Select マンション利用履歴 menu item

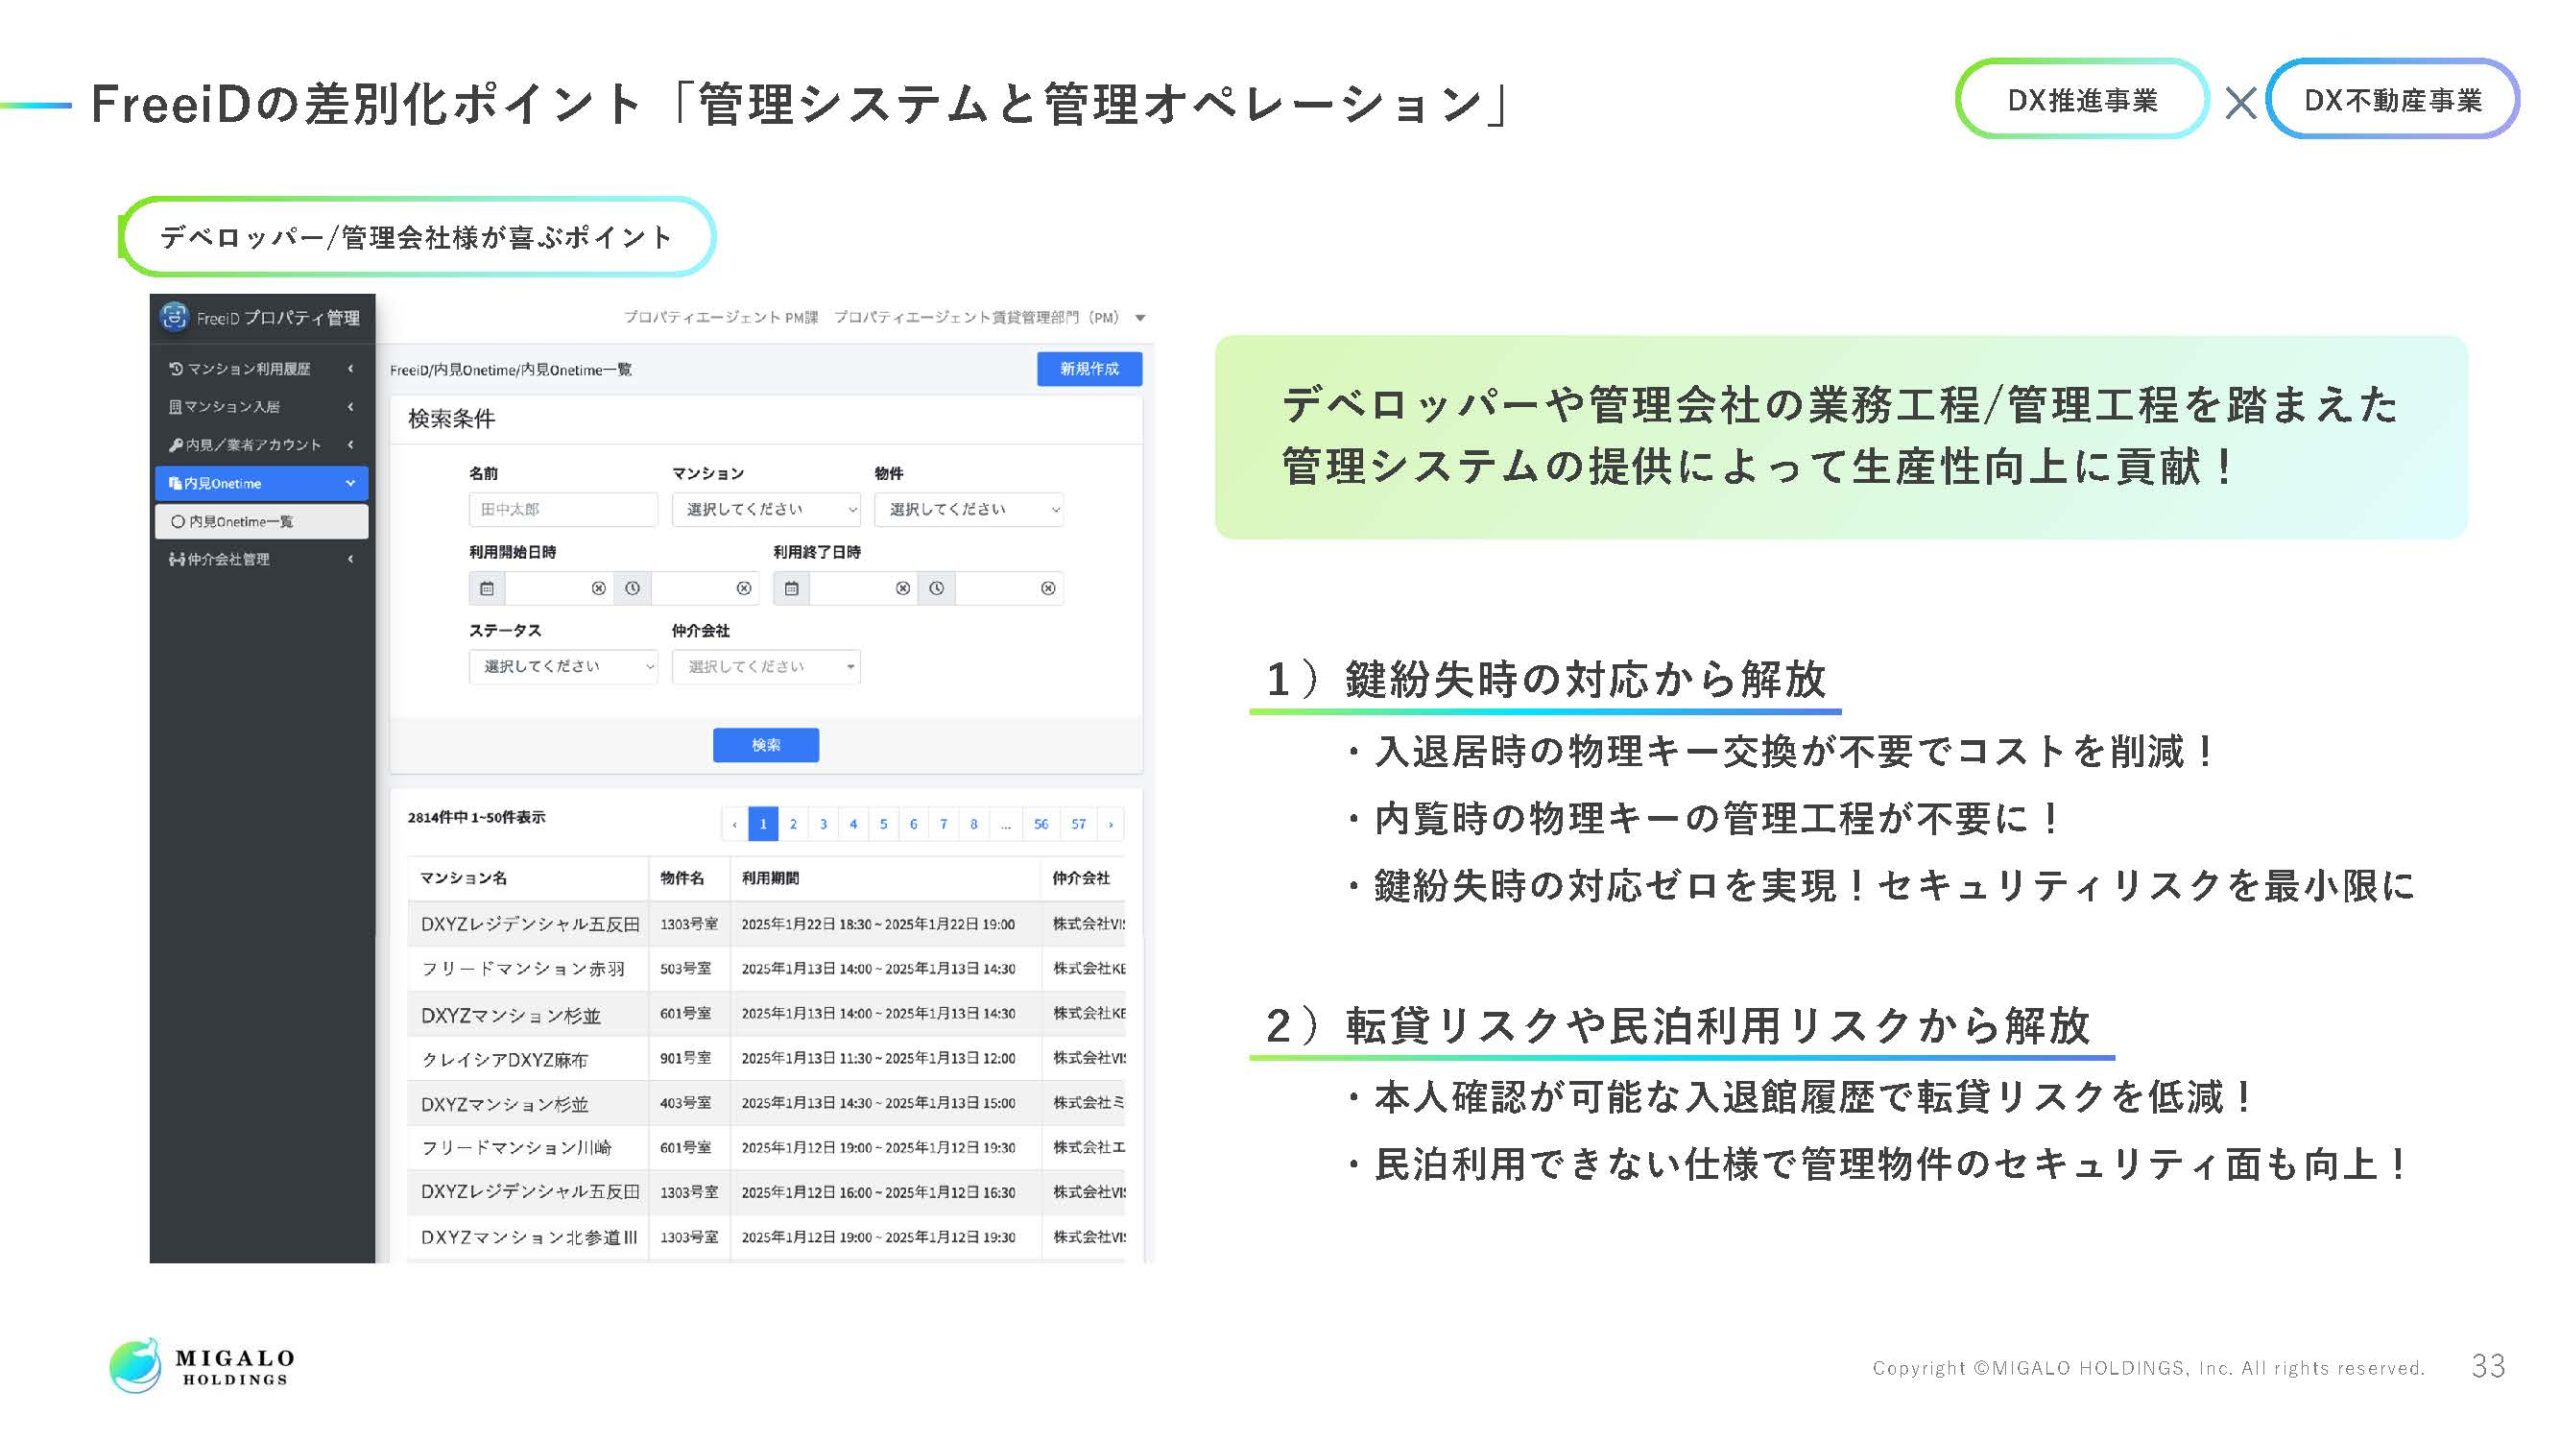[x=262, y=368]
